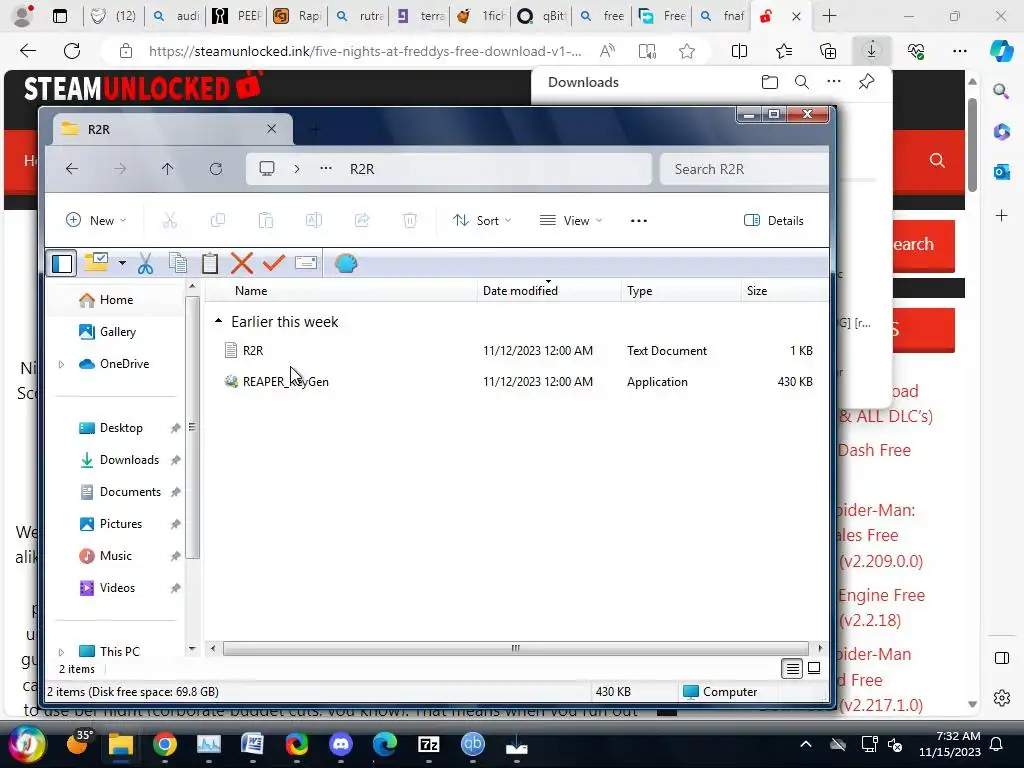Switch to the 1fich browser tab
This screenshot has height=768, width=1024.
coord(481,16)
